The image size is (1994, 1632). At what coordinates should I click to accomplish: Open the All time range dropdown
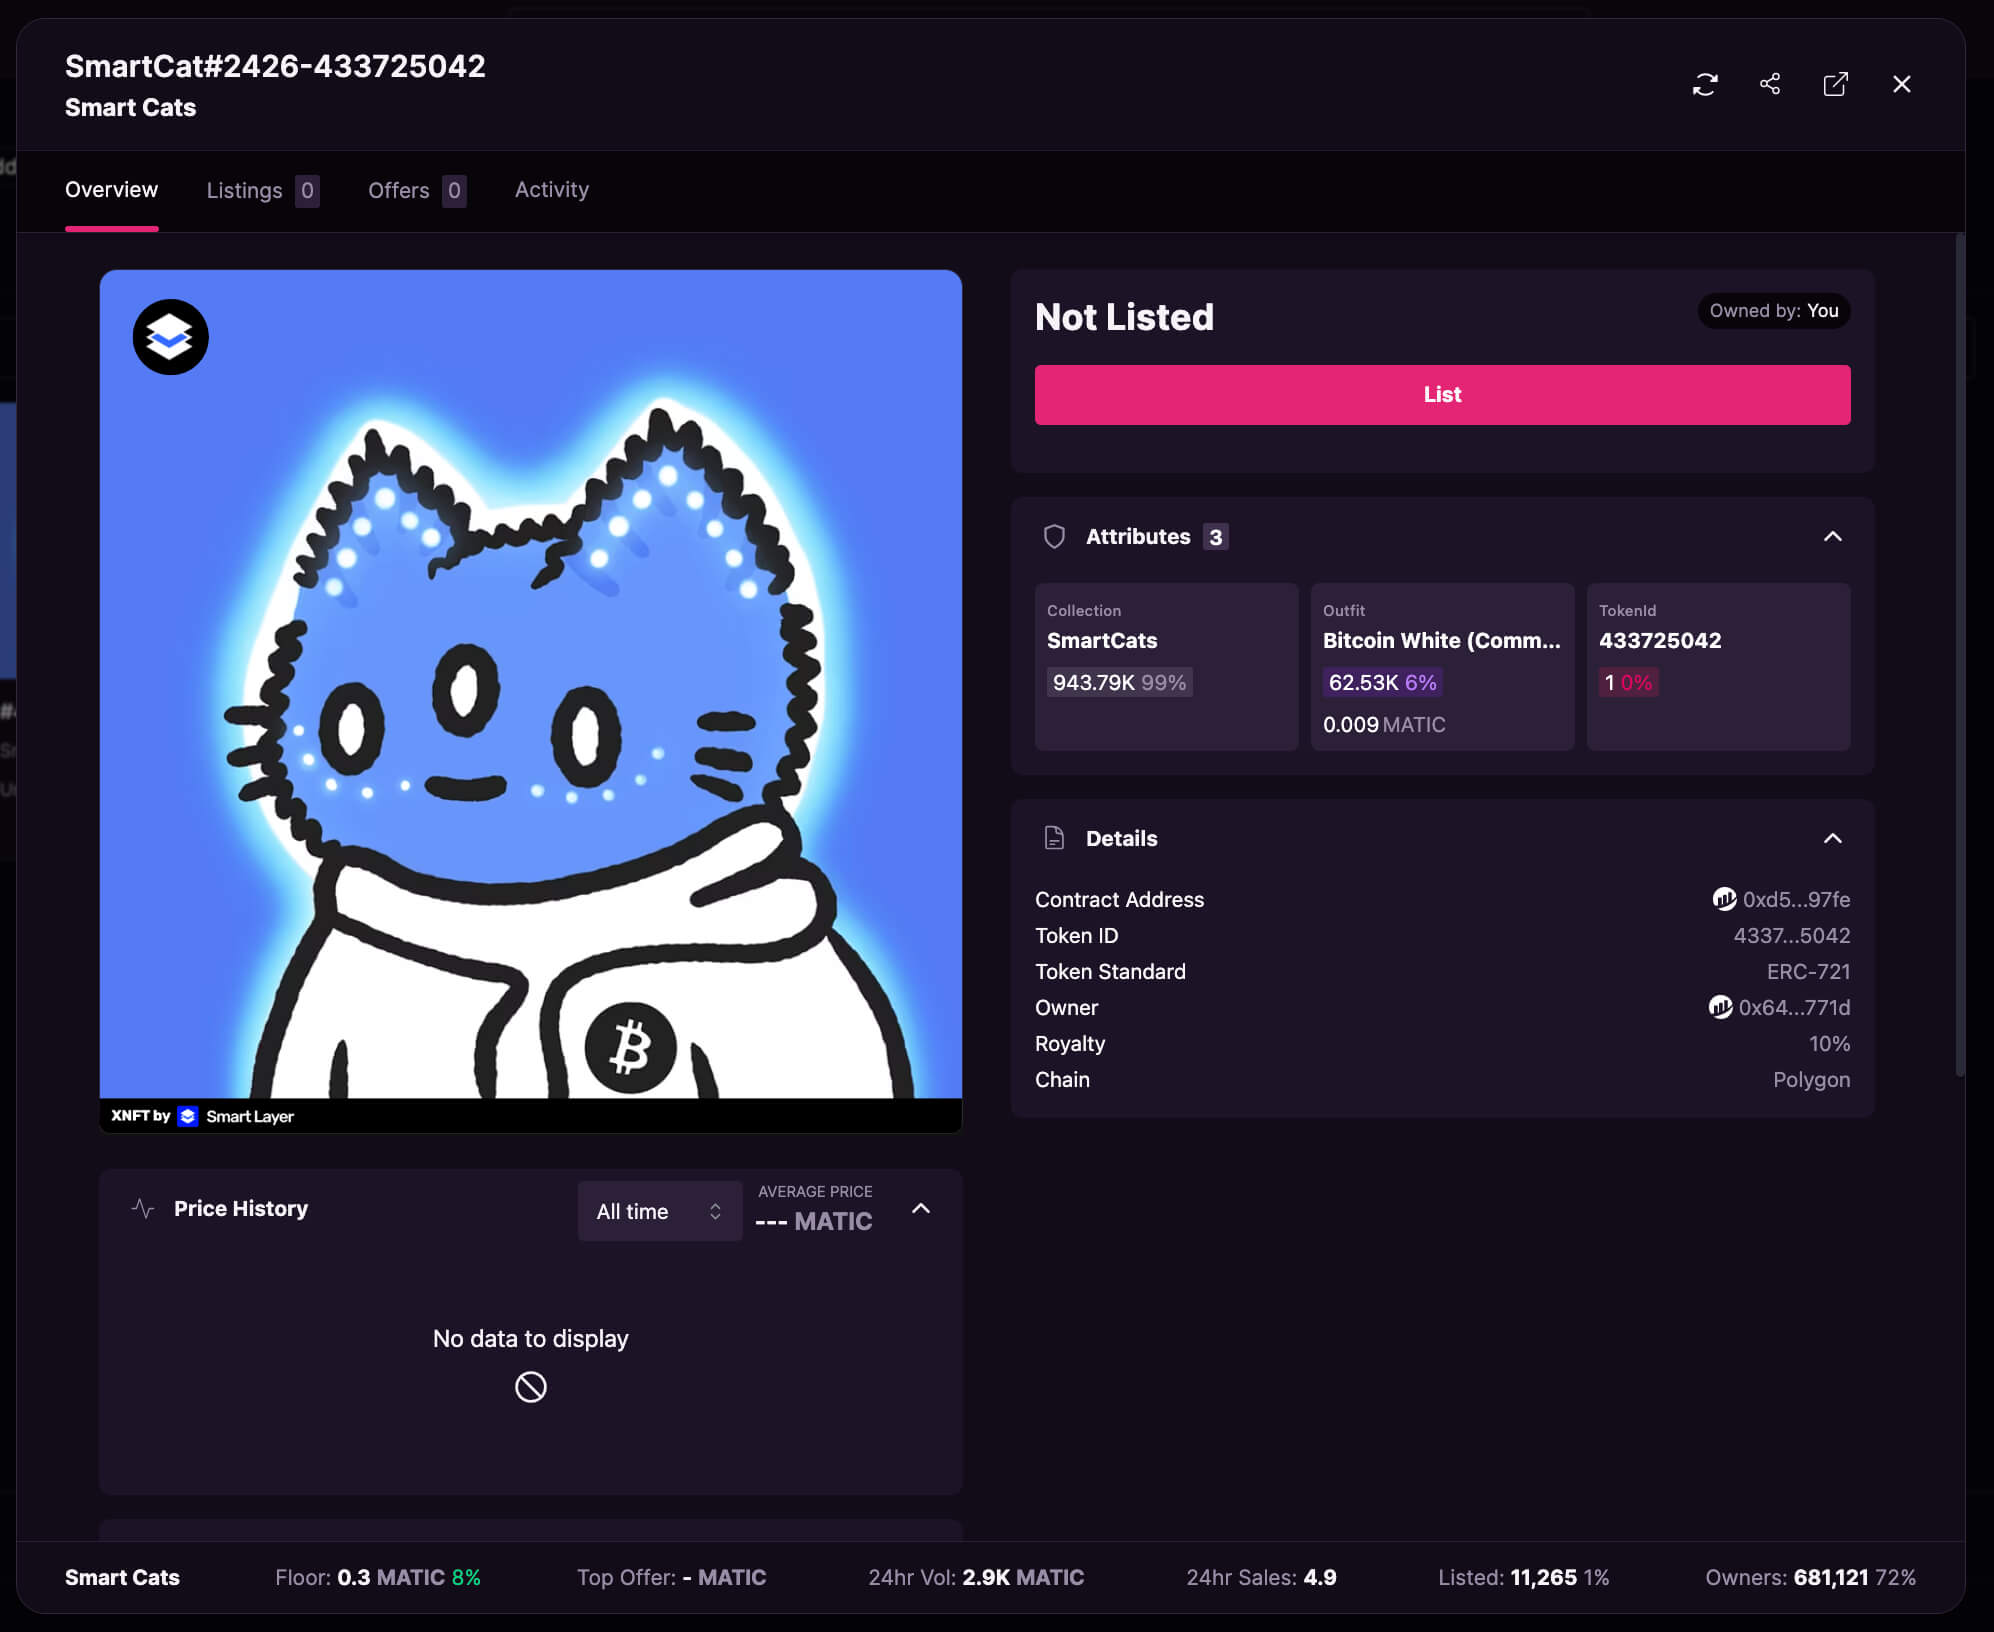coord(659,1211)
